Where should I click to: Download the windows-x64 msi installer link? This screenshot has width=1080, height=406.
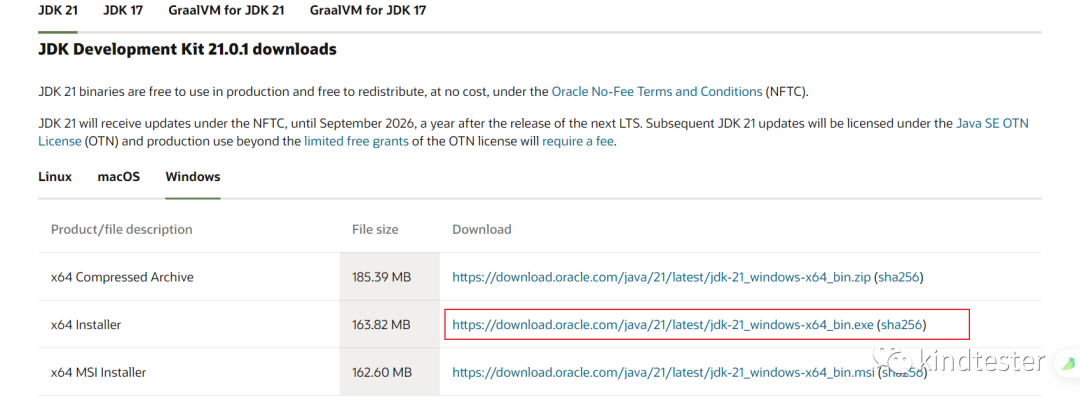coord(663,372)
